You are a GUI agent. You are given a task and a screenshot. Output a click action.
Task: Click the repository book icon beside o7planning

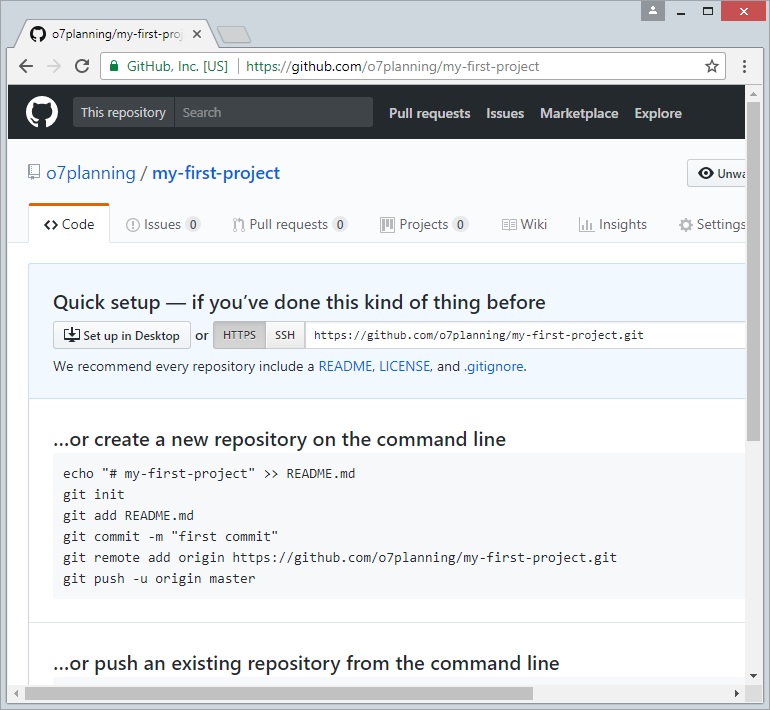coord(33,172)
